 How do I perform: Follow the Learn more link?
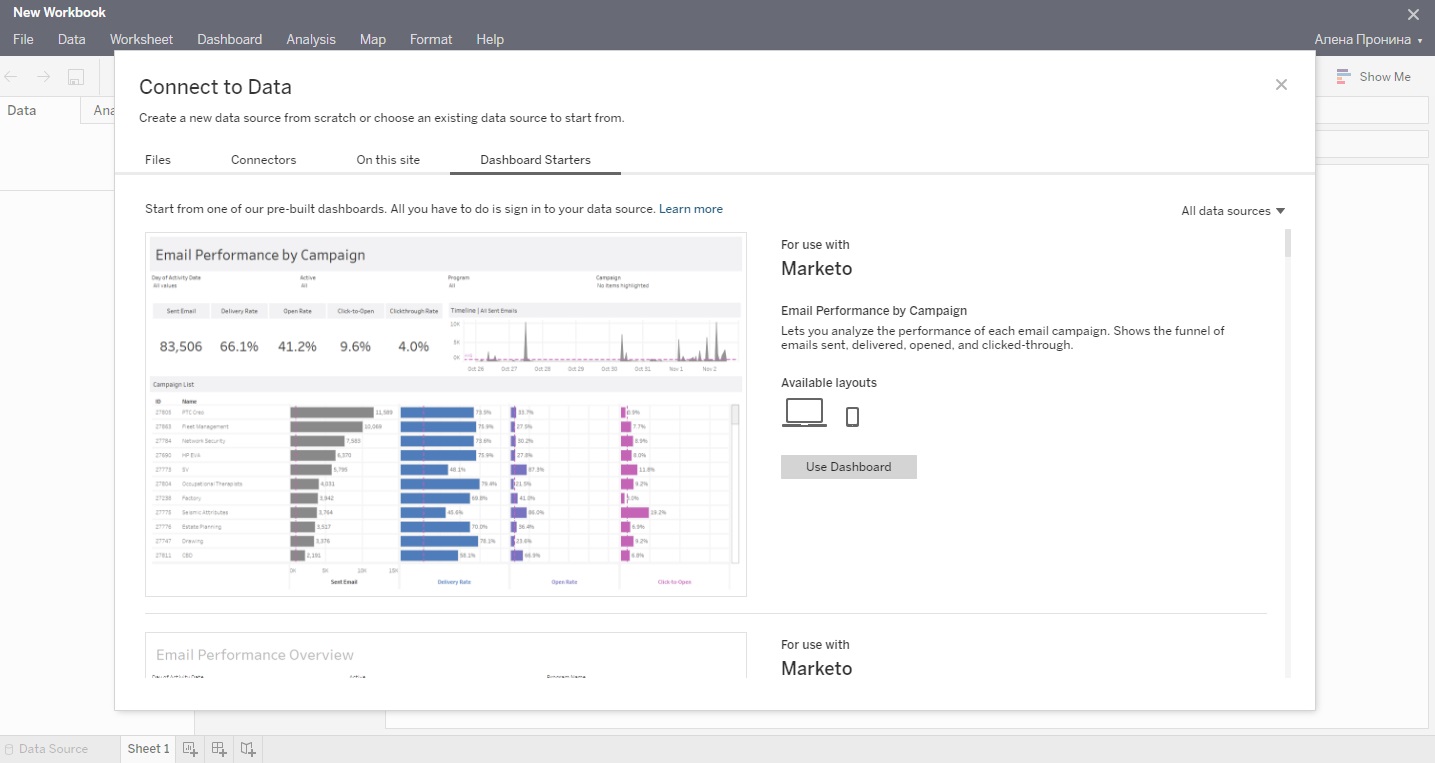(x=690, y=209)
